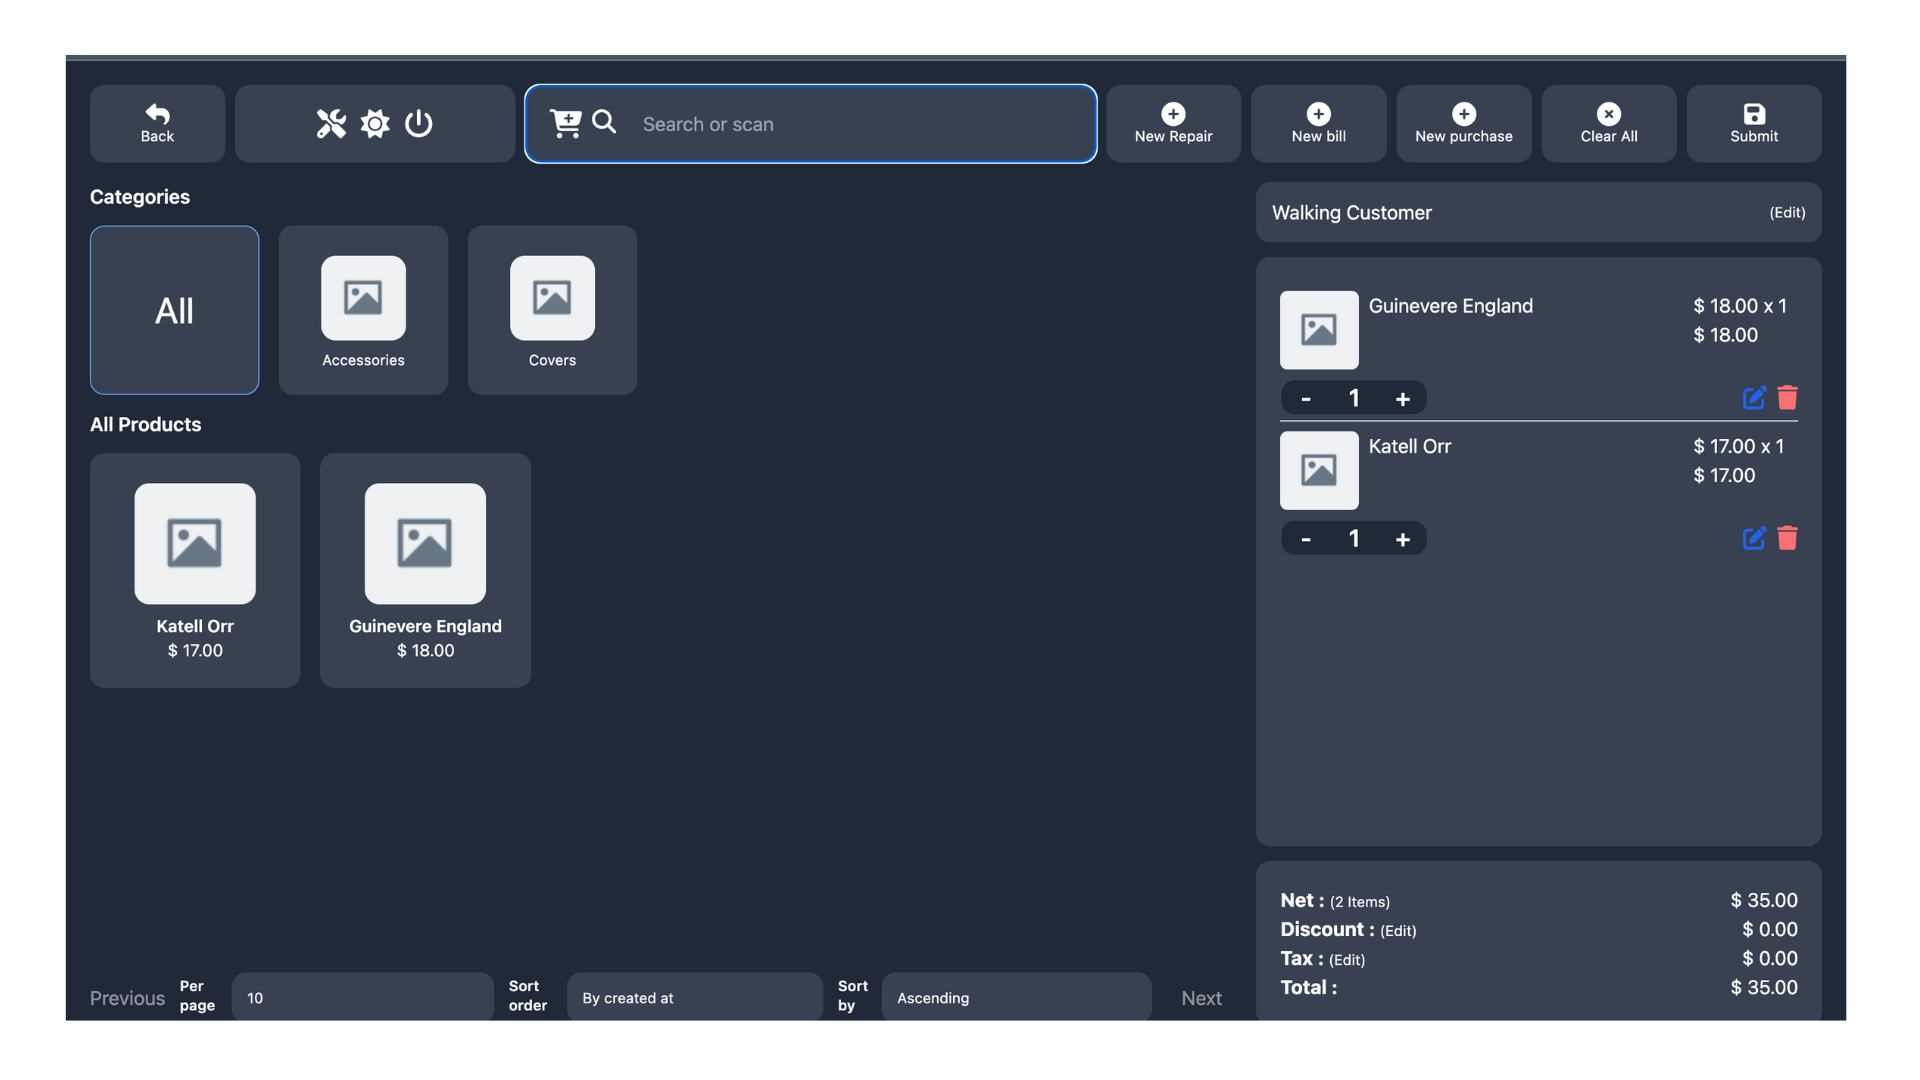Click Edit next to Walking Customer
The width and height of the screenshot is (1920, 1080).
click(1787, 213)
